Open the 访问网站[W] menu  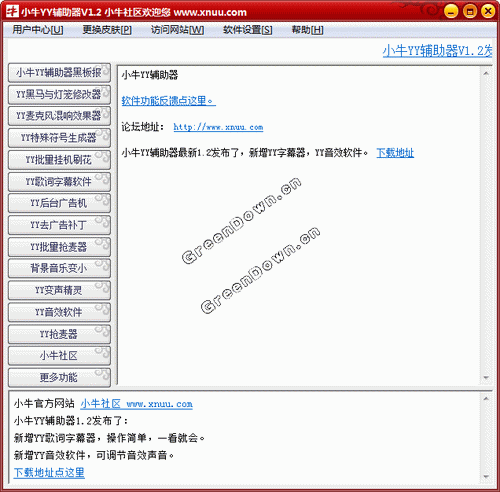coord(177,30)
